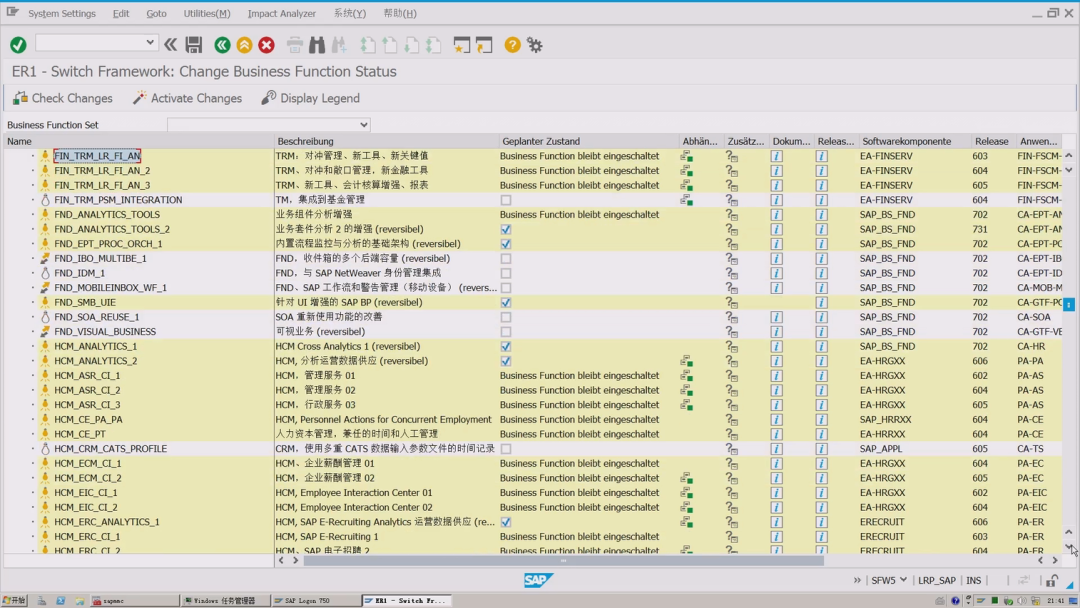Uncheck the FND_EPT_PROC_ORCH_1 checkbox
1080x608 pixels.
(x=506, y=244)
